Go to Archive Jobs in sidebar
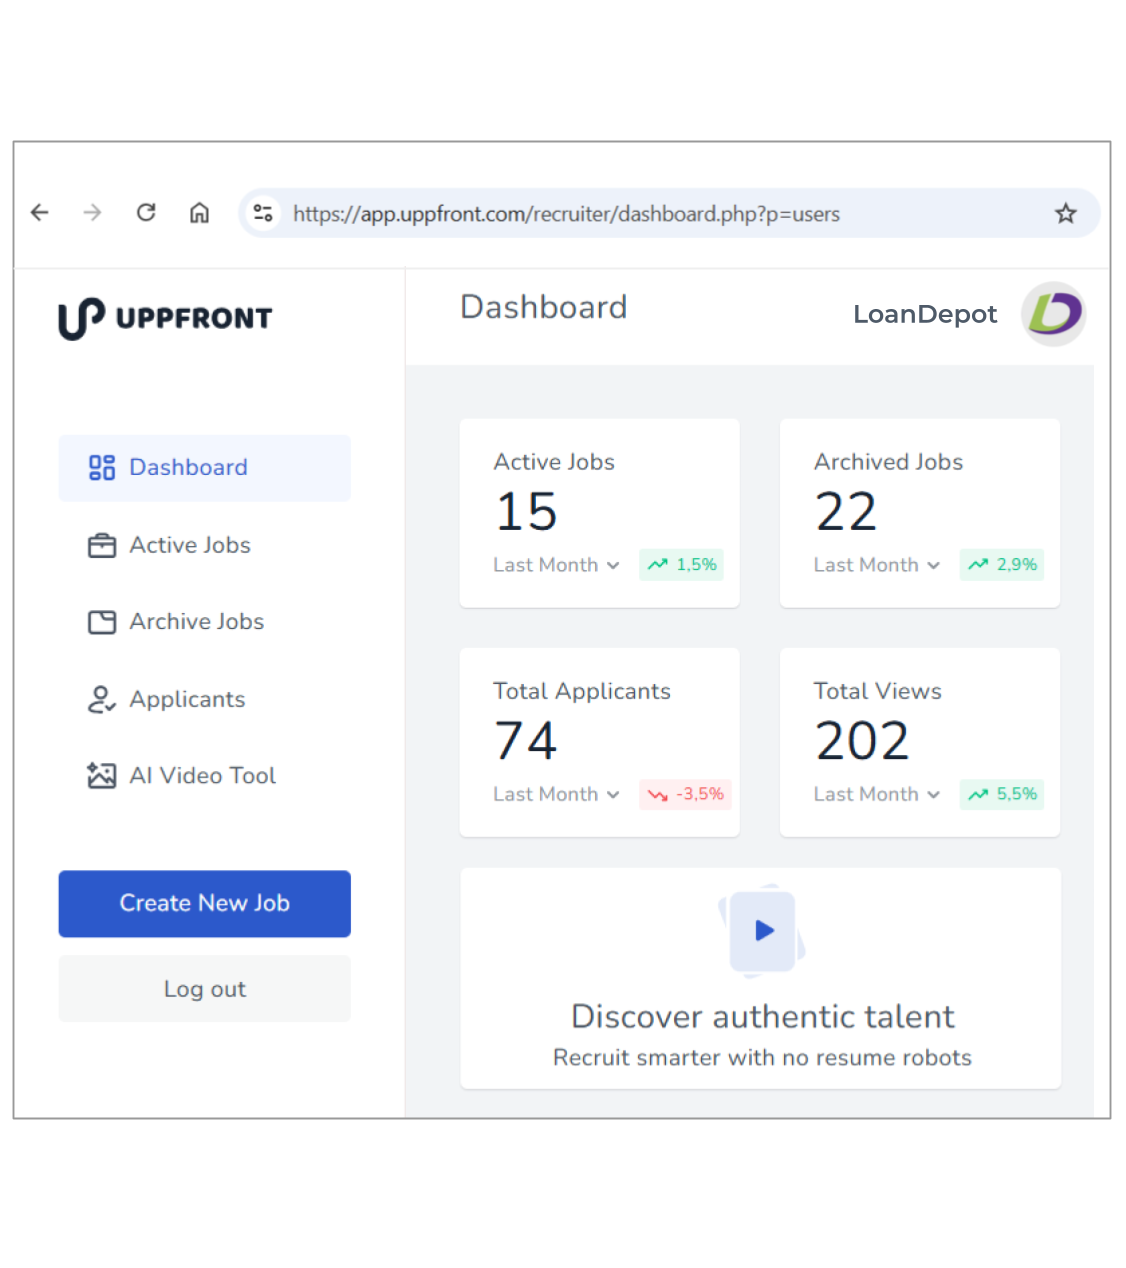This screenshot has height=1268, width=1126. [196, 622]
